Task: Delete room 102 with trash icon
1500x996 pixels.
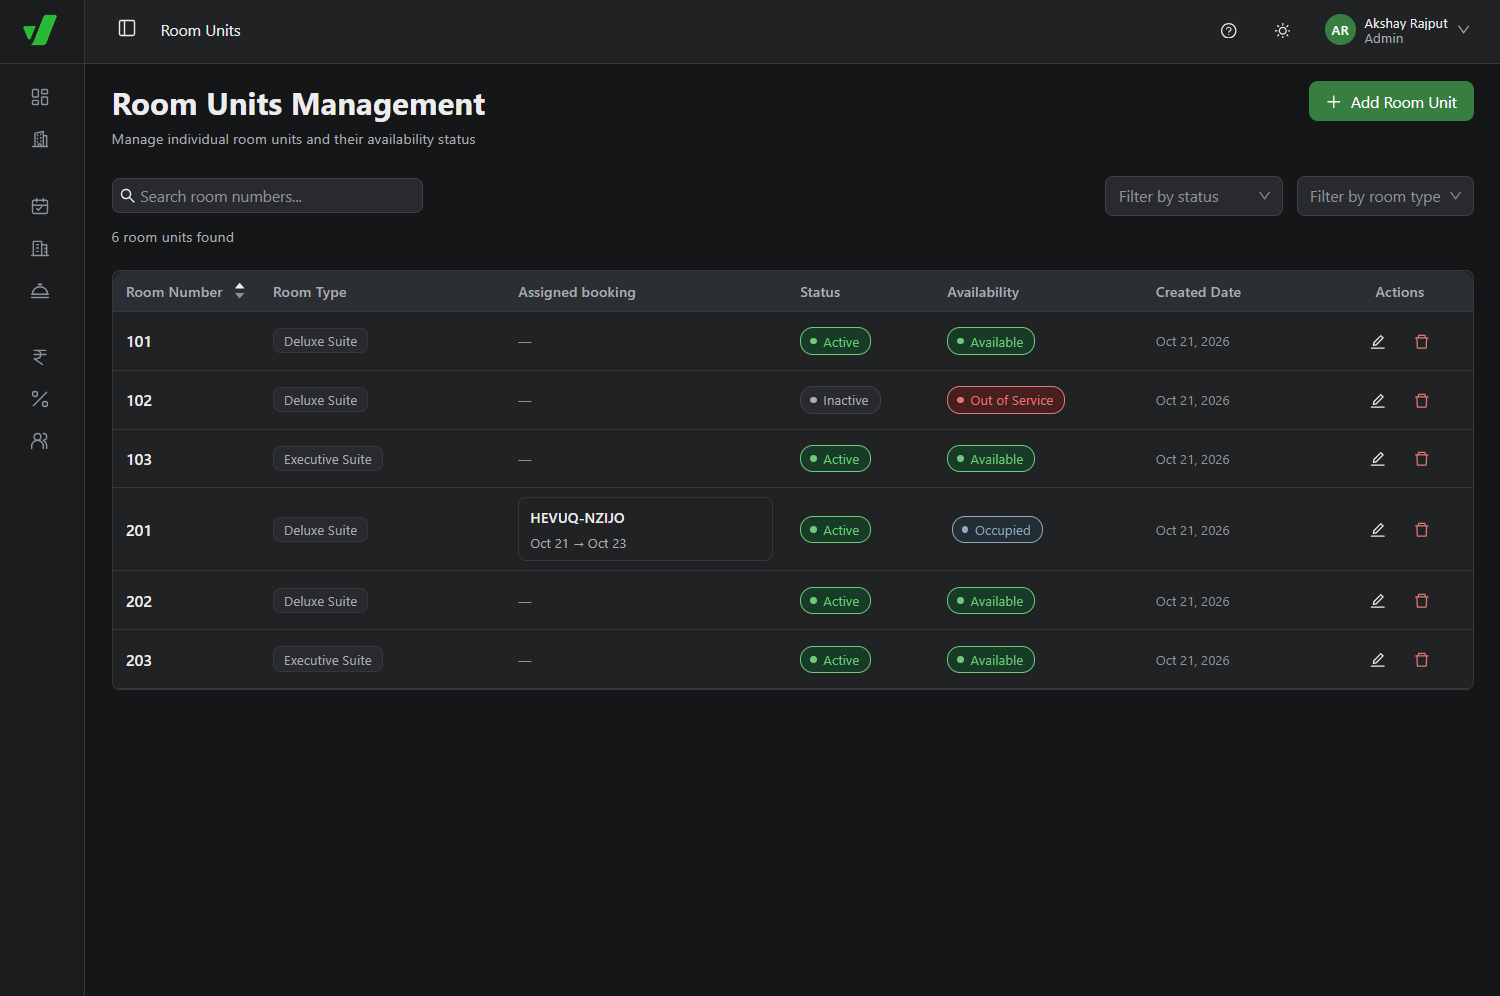Action: pos(1422,401)
